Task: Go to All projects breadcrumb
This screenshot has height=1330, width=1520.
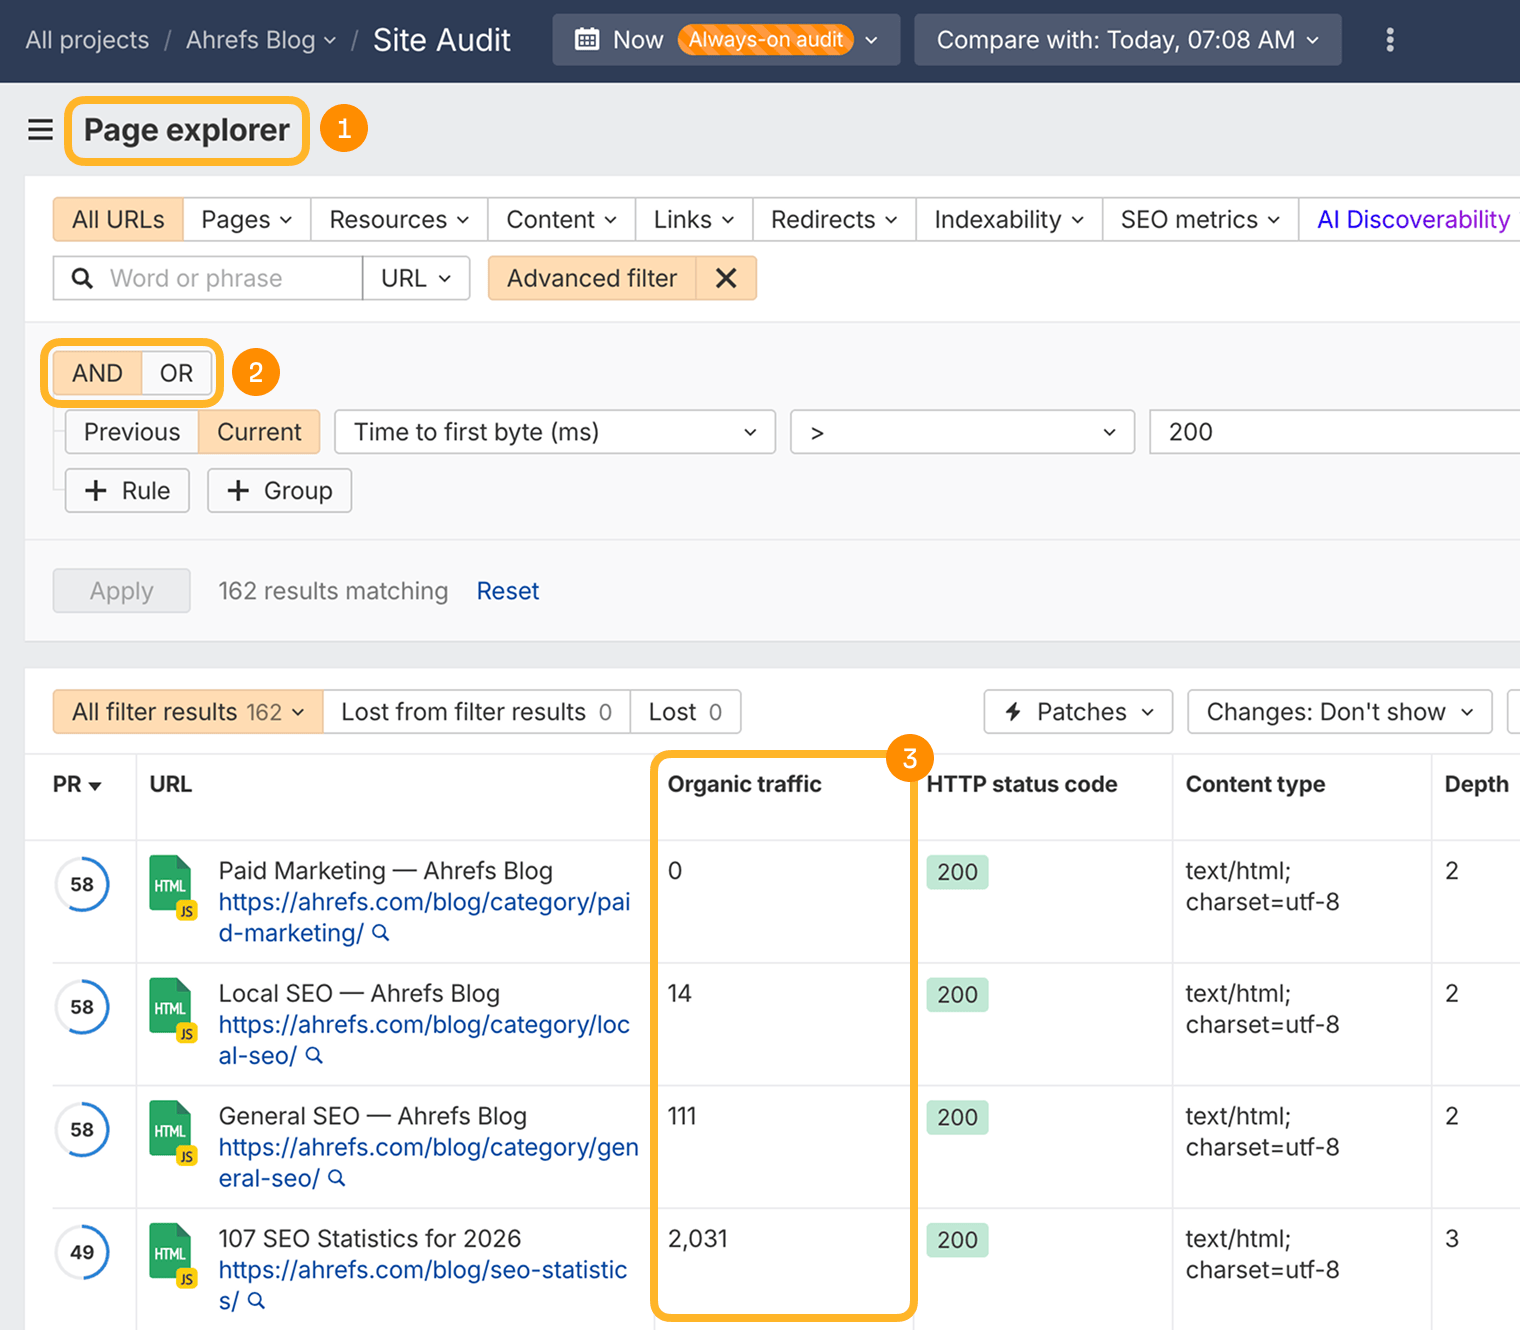Action: [87, 40]
